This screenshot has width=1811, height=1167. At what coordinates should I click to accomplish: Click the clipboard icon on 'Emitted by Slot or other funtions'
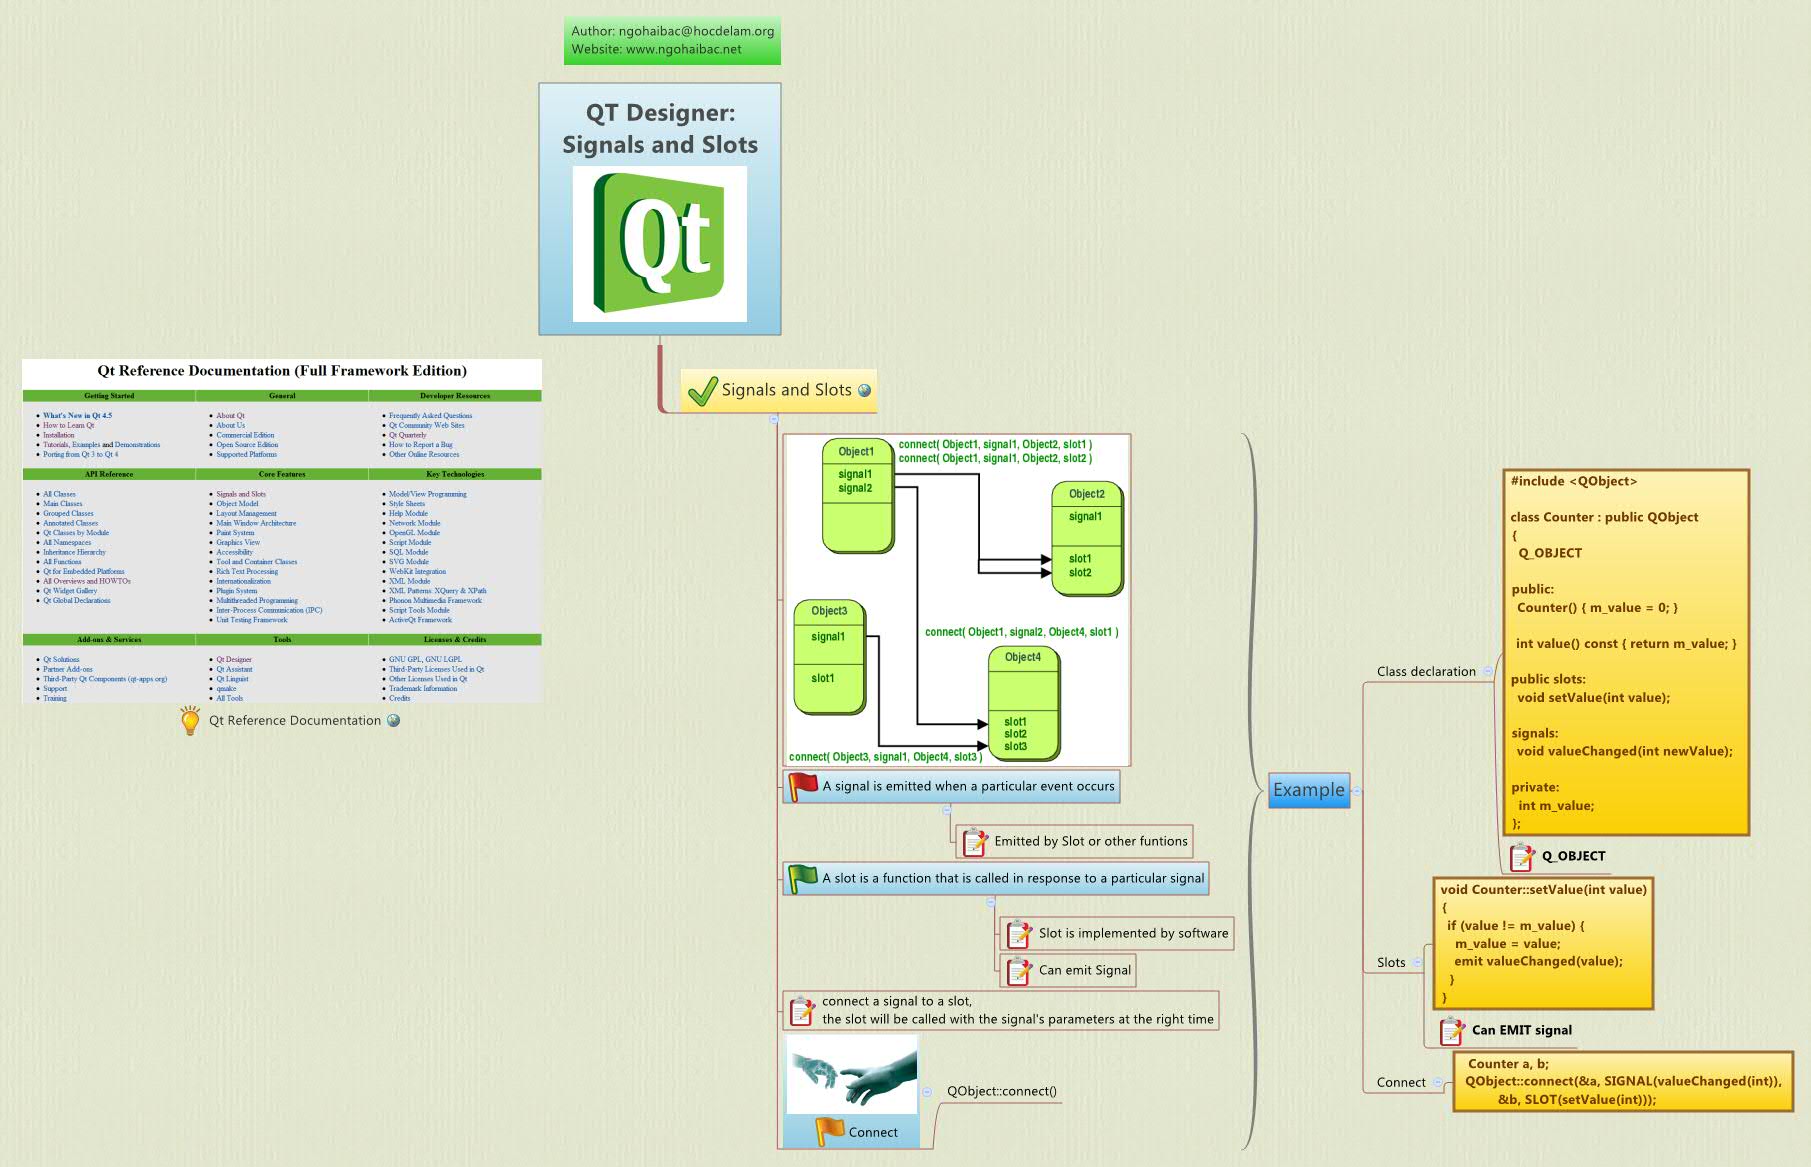point(972,841)
